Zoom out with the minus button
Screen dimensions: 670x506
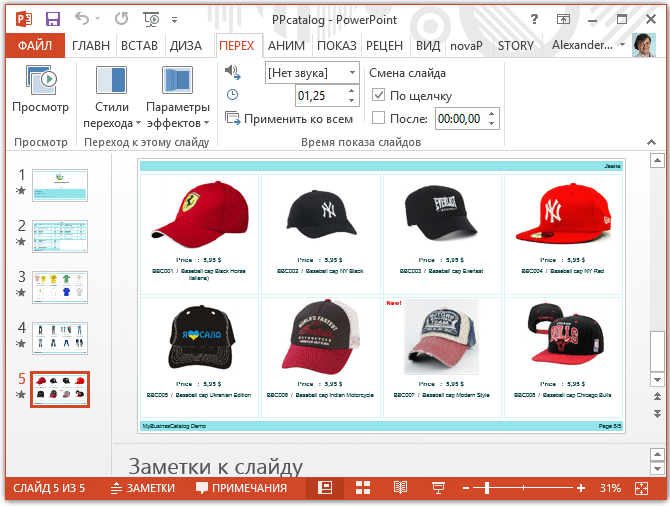click(x=466, y=488)
